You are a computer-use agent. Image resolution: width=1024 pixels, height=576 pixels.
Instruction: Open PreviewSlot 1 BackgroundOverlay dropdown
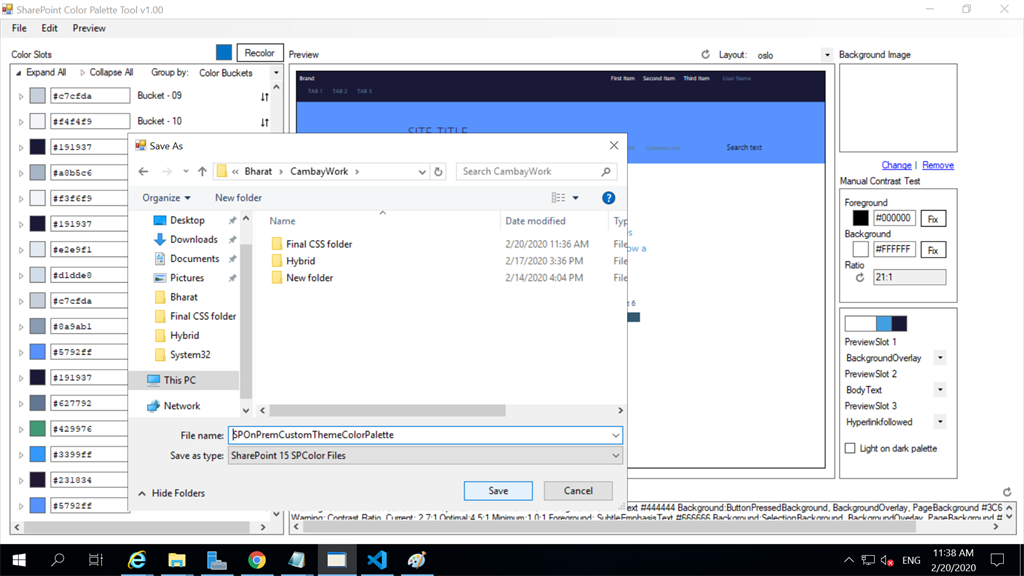[940, 358]
